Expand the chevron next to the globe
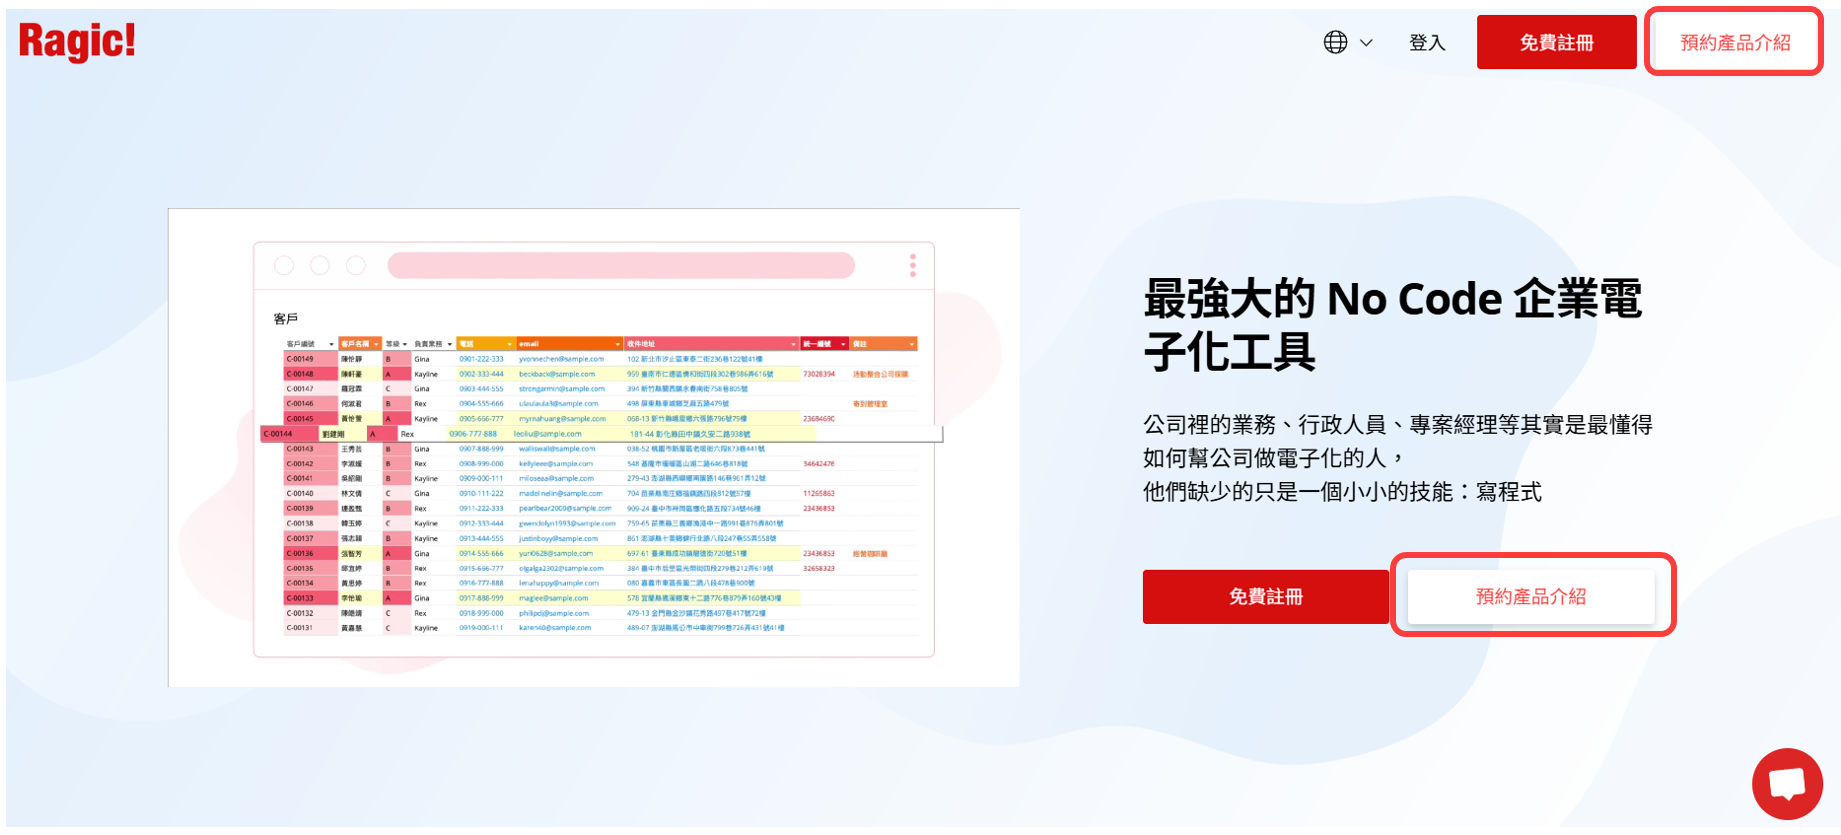 pos(1366,43)
